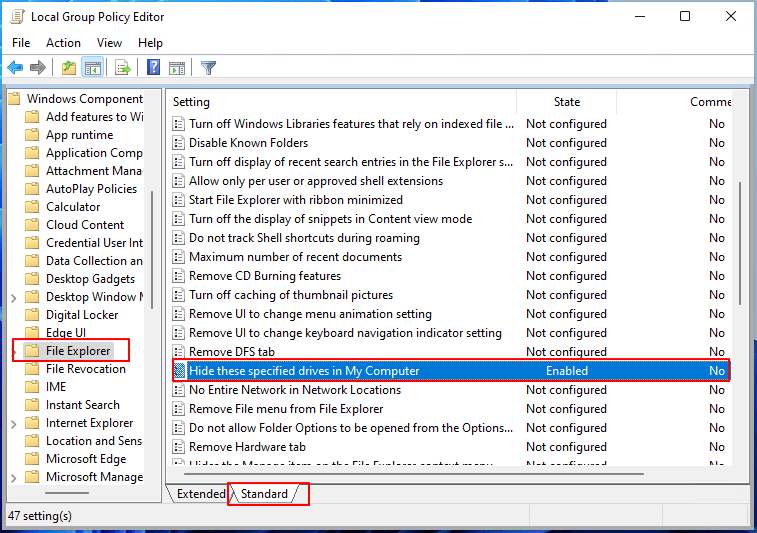Click the Back arrow toolbar icon

click(x=15, y=68)
